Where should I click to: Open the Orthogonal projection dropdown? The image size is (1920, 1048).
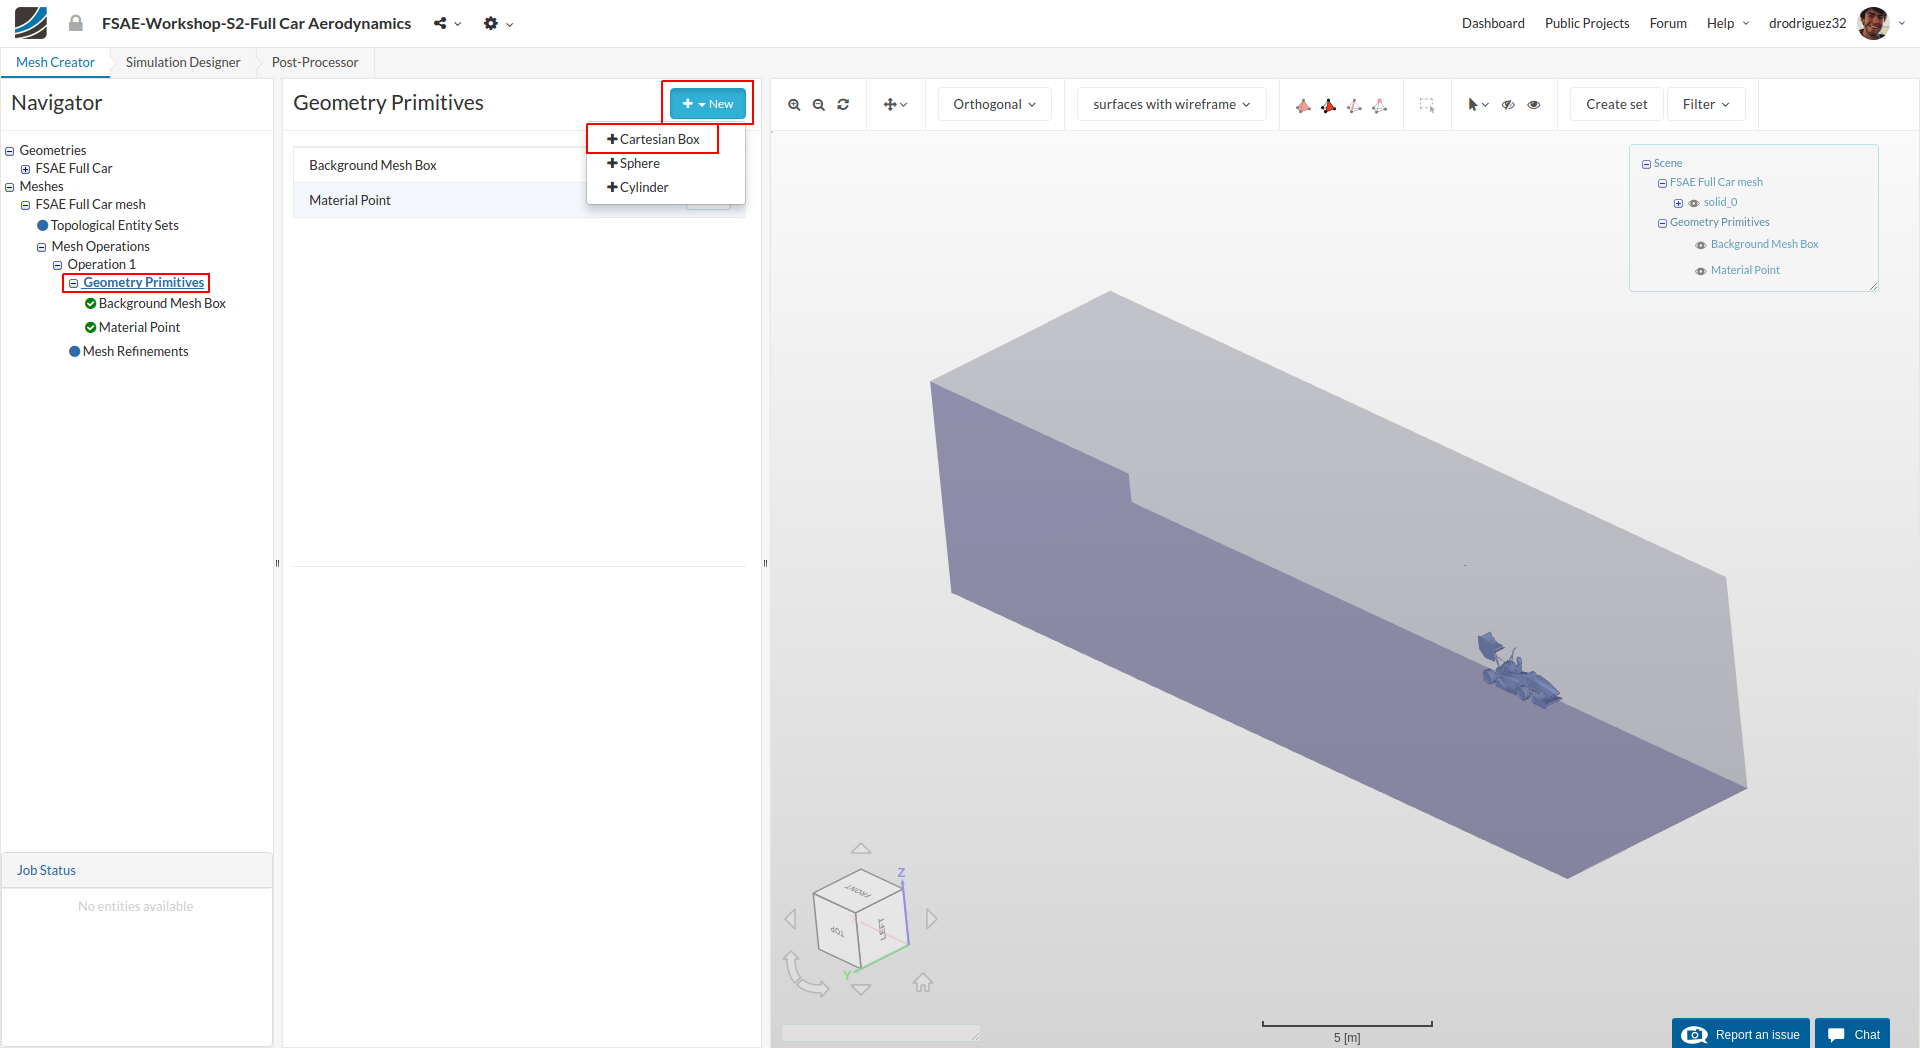(994, 104)
